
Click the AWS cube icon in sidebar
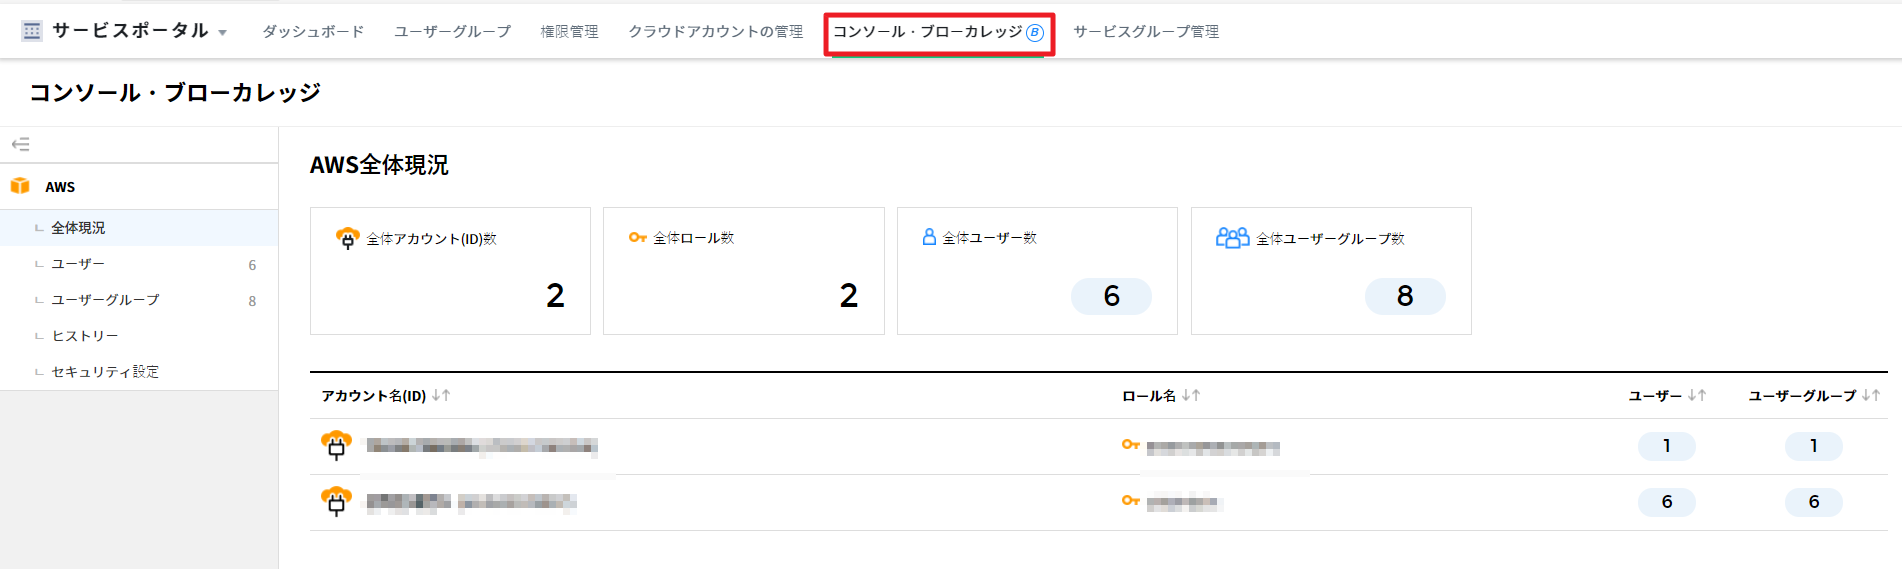[x=20, y=186]
